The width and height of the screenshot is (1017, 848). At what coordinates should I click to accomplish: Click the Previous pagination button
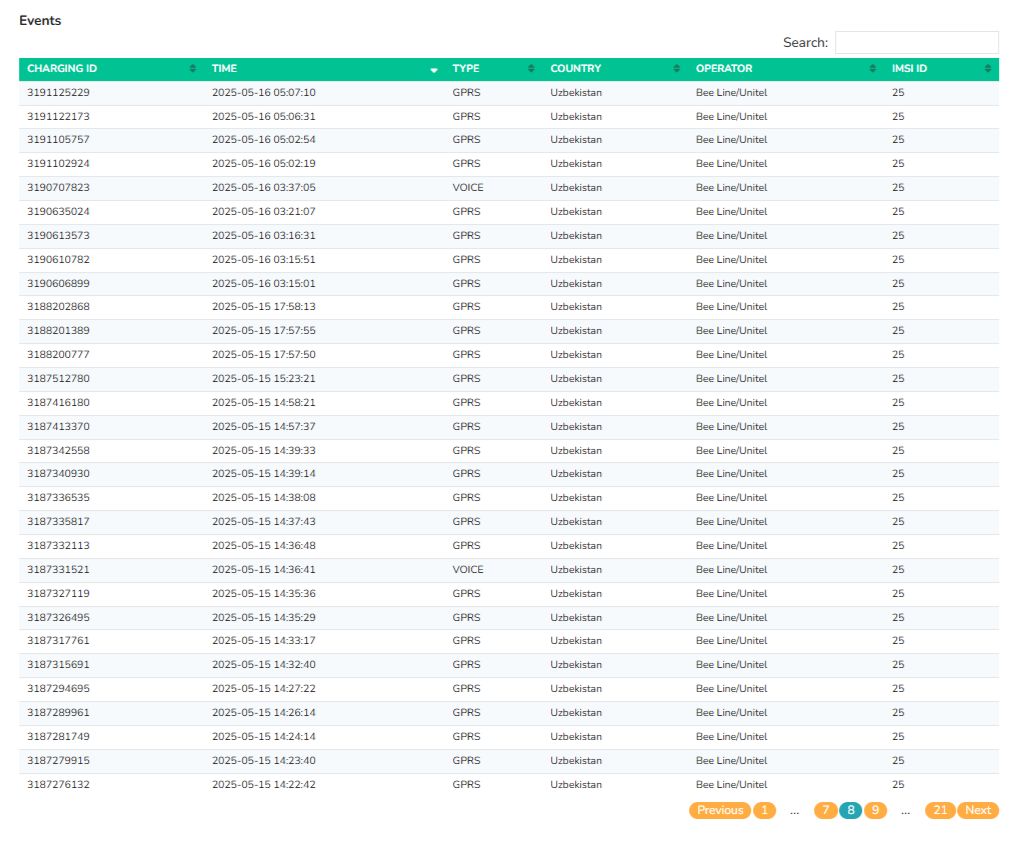pos(719,810)
